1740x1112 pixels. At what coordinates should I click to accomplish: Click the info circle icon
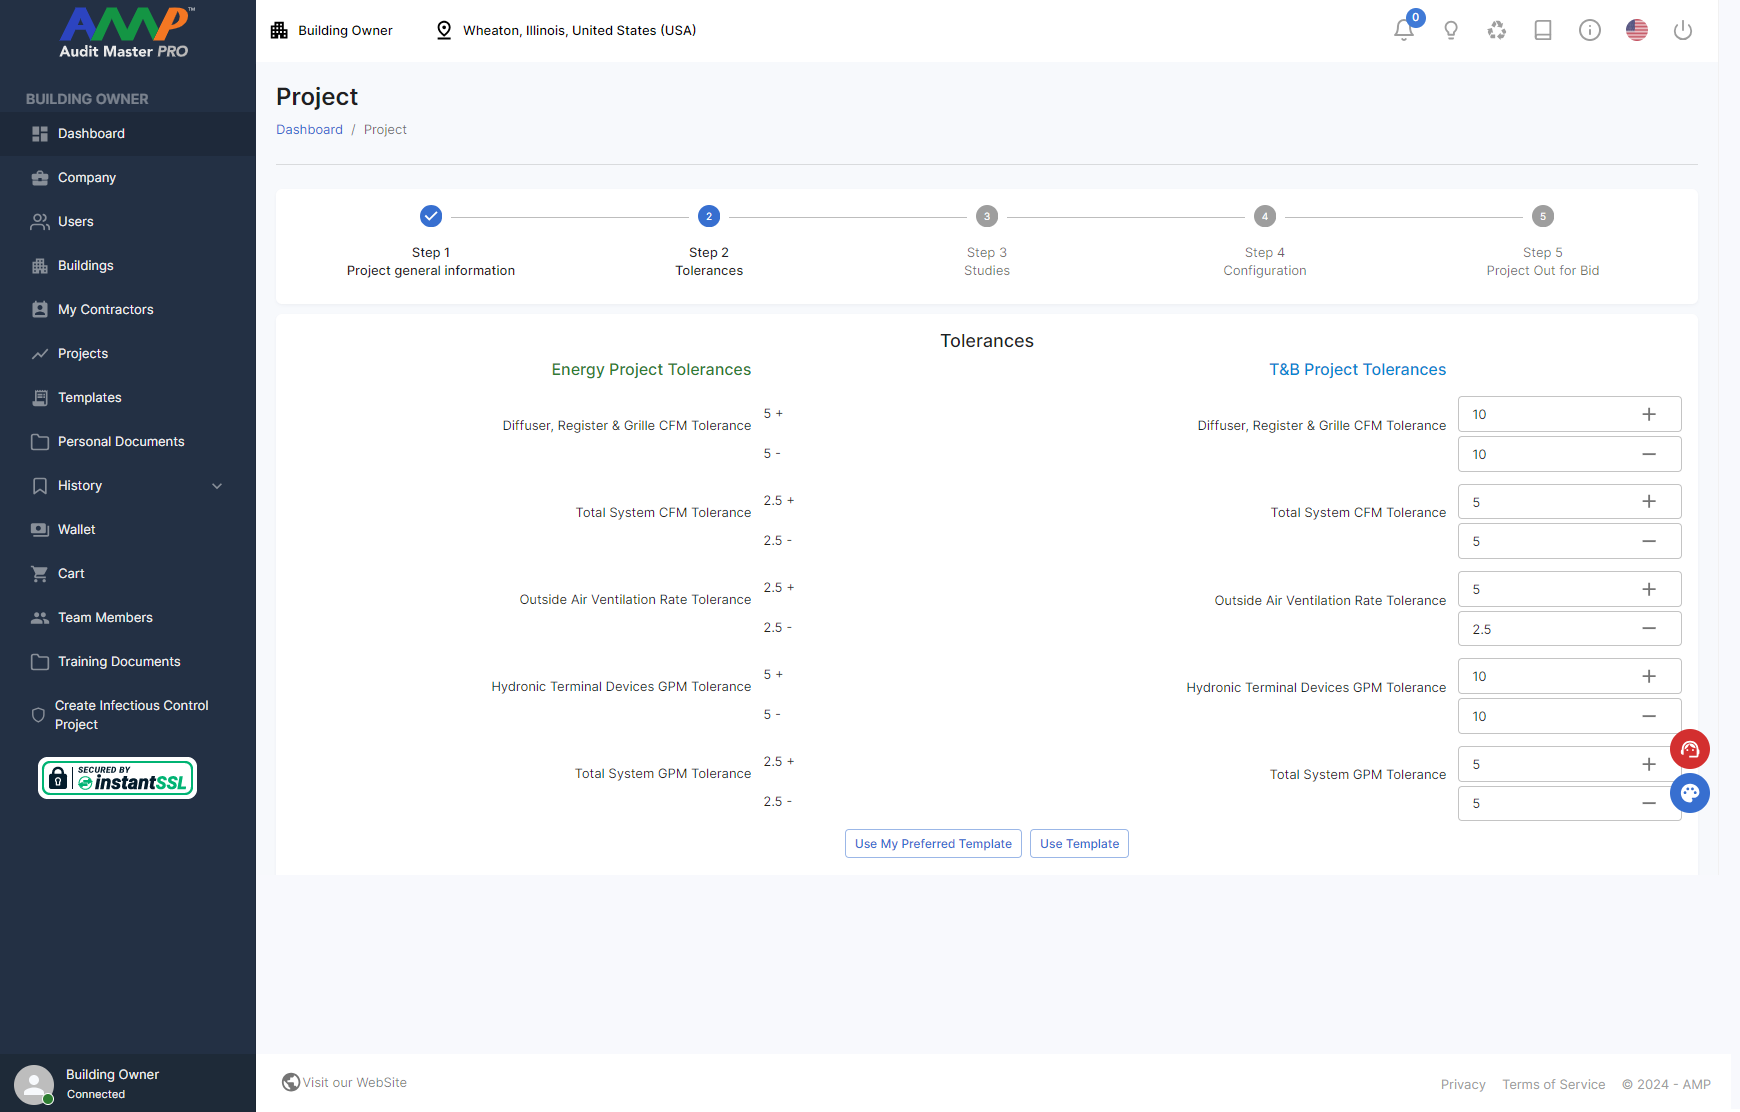(1589, 30)
